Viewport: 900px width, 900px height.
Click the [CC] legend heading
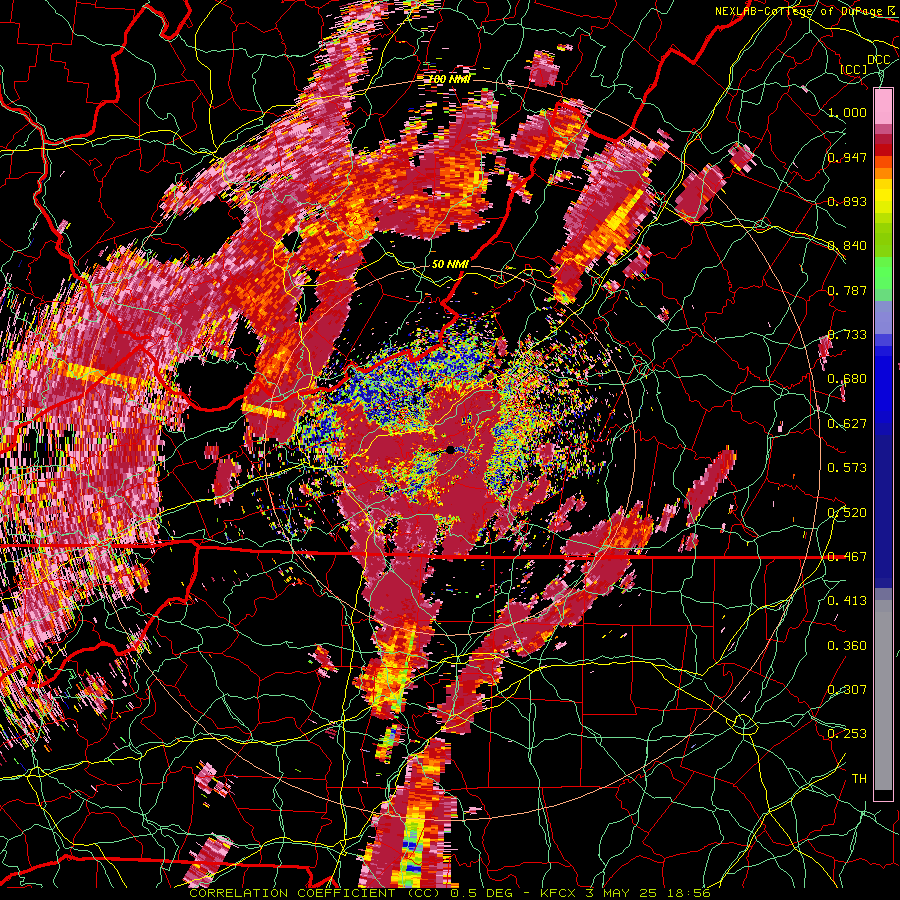tap(854, 69)
